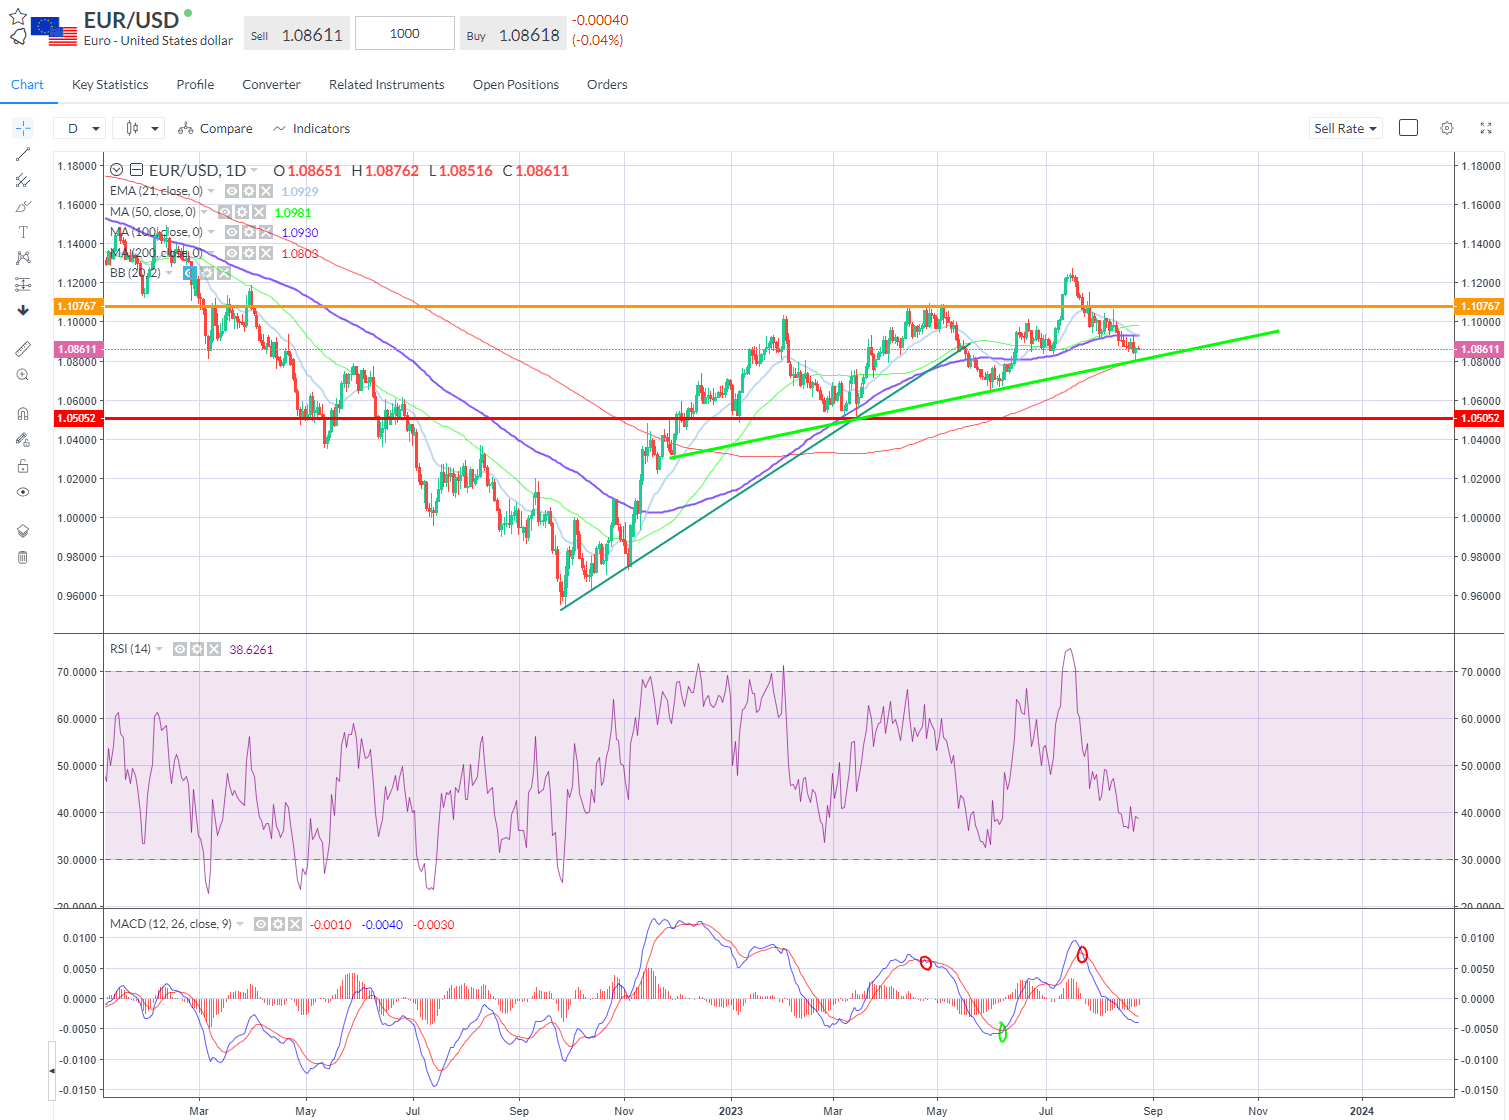Add EUR/USD to favorites star
Viewport: 1509px width, 1120px height.
[x=18, y=17]
